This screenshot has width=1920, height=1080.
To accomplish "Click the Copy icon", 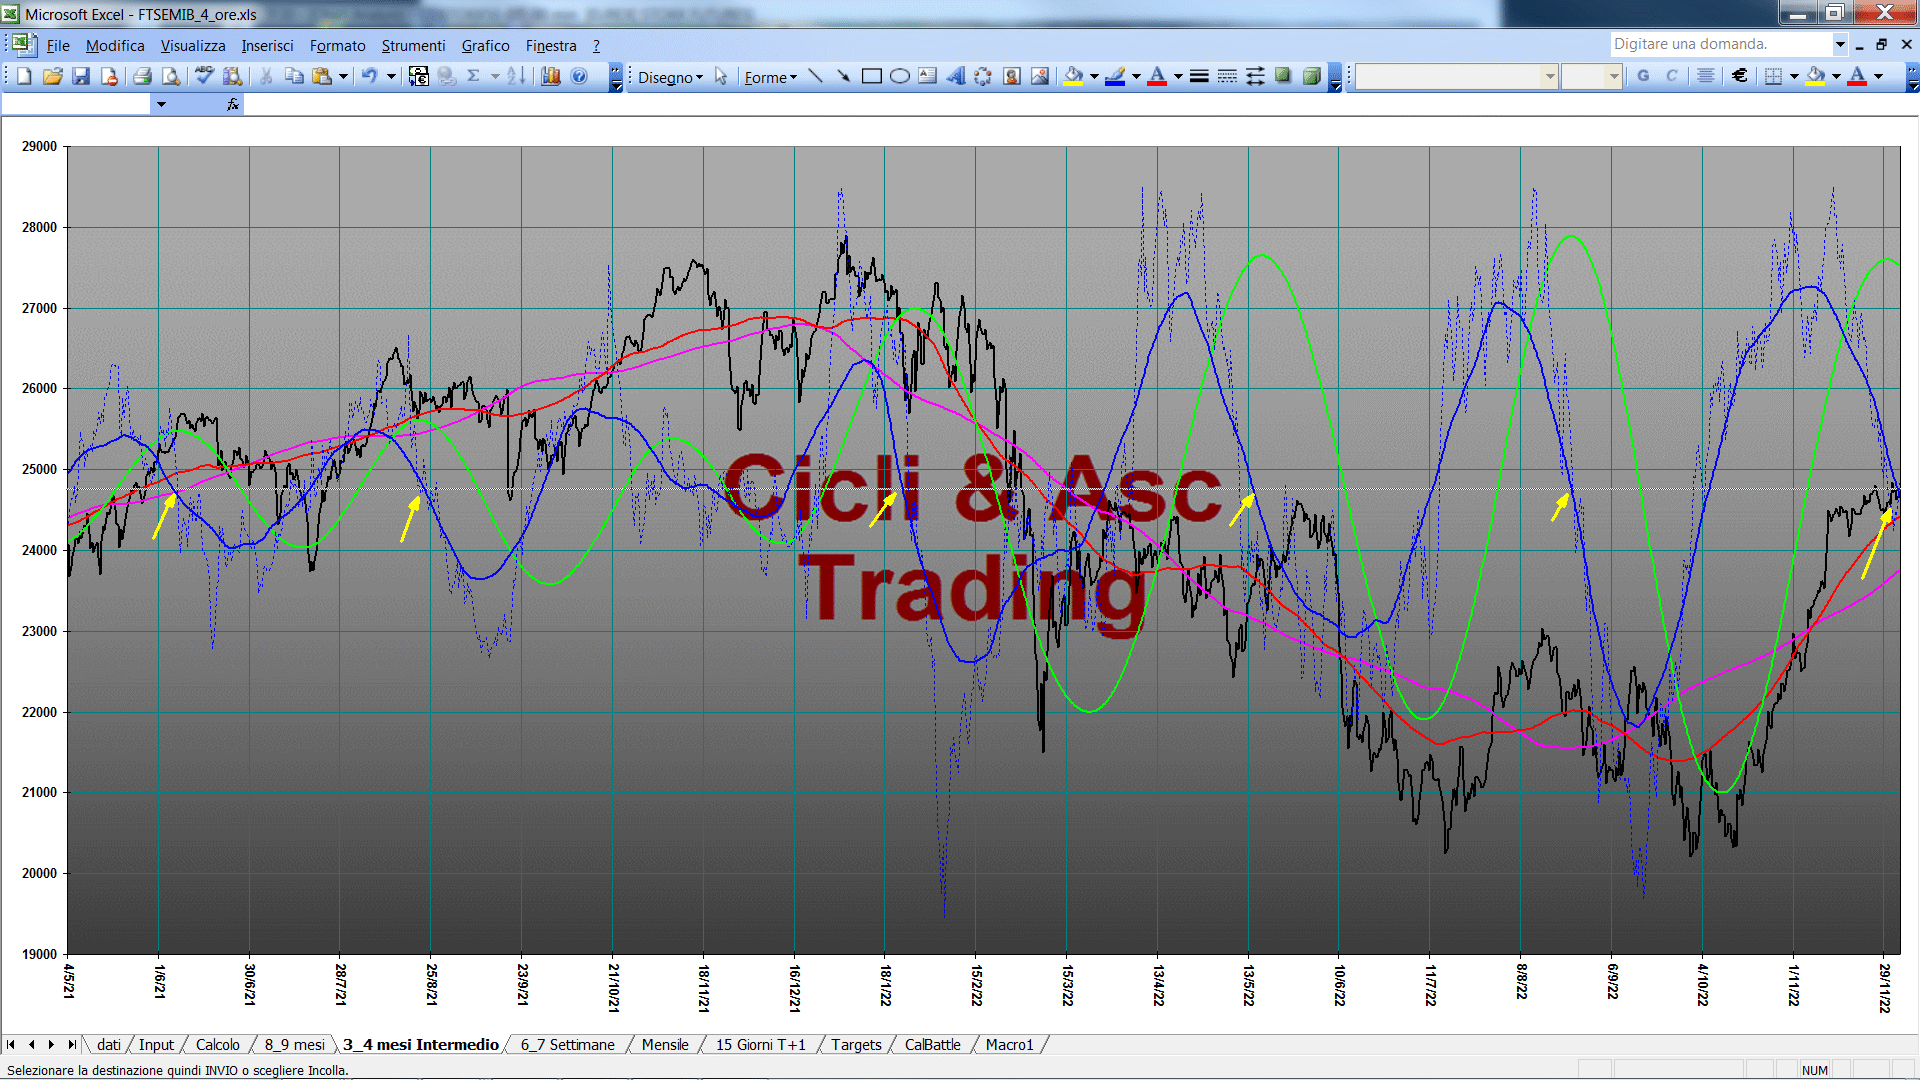I will click(294, 76).
